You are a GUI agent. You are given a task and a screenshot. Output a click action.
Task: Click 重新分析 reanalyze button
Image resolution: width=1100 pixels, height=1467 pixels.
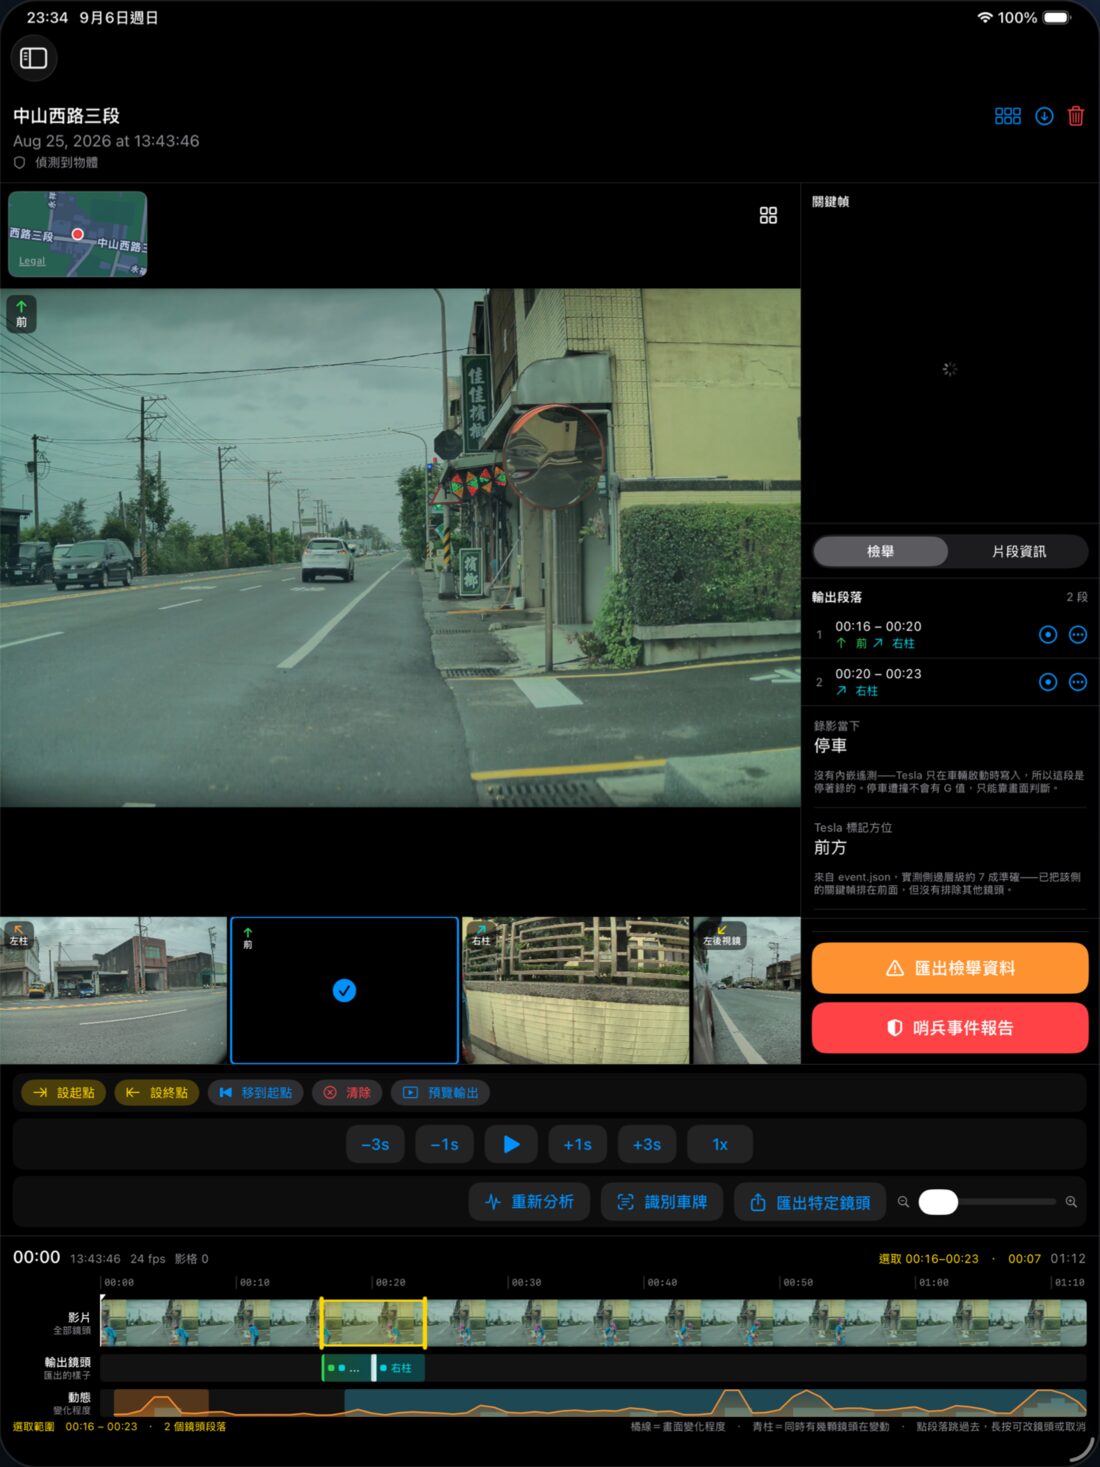(x=529, y=1202)
